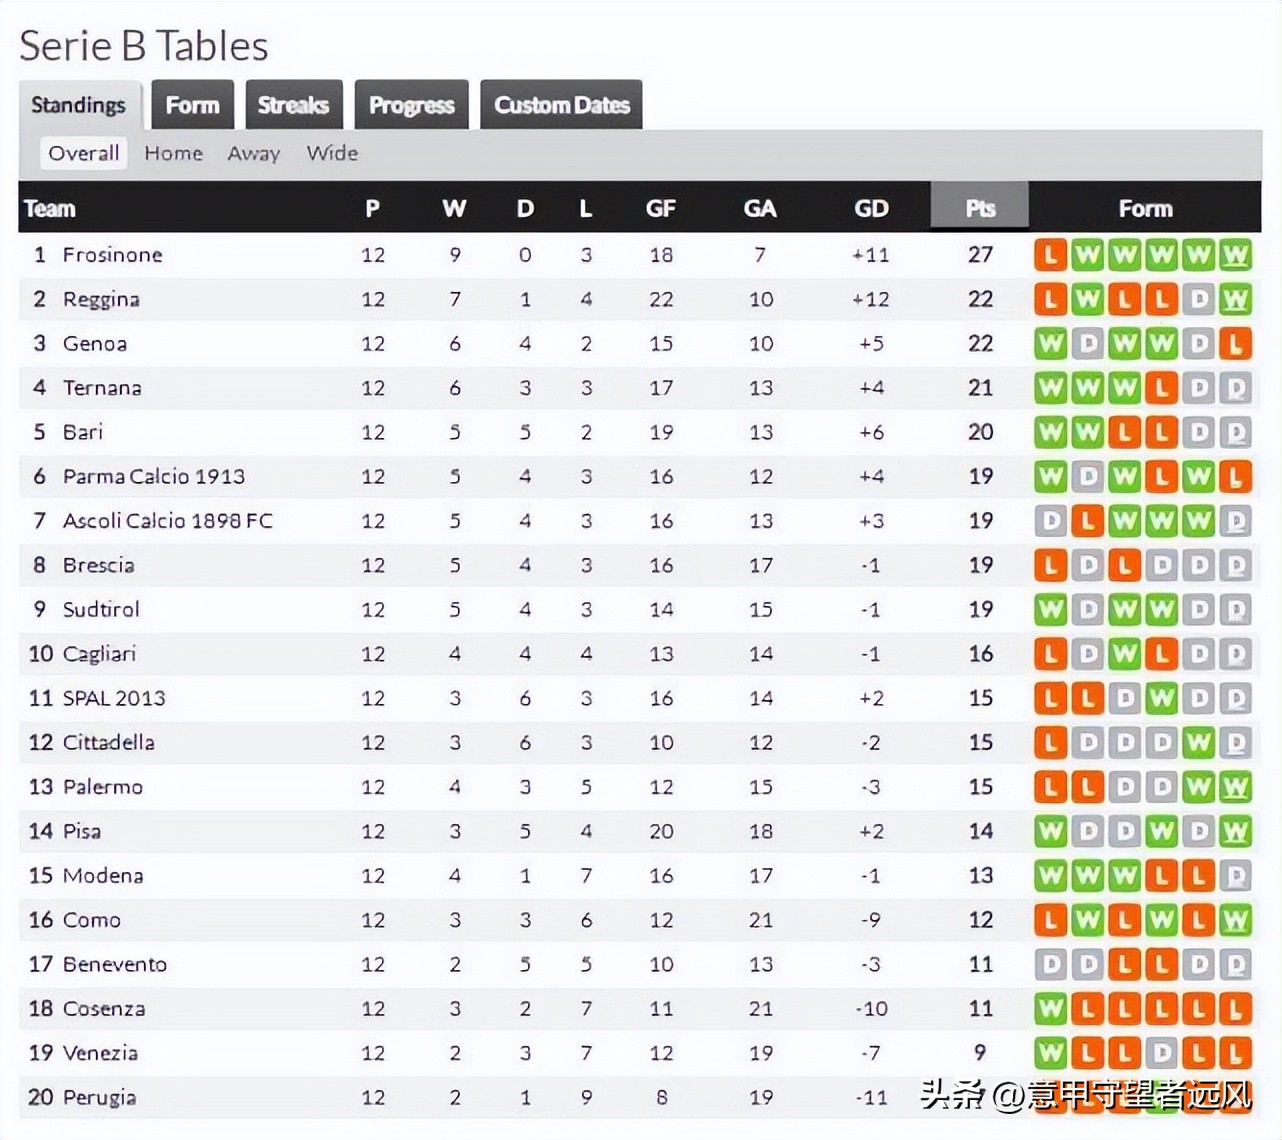Select the Custom Dates tab
The image size is (1282, 1140).
(x=561, y=105)
